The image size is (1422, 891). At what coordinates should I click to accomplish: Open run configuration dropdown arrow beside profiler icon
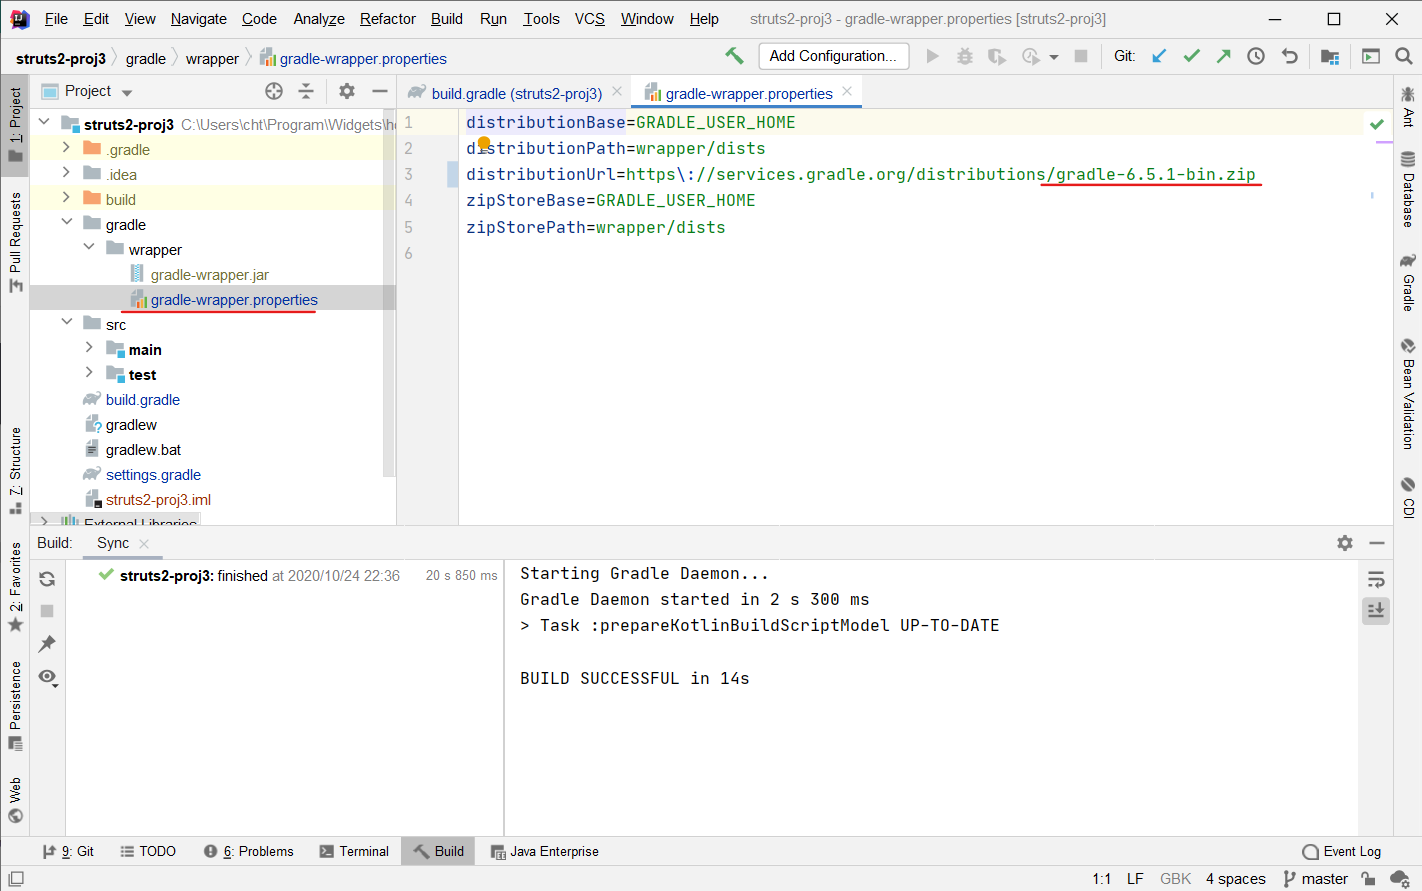pyautogui.click(x=1054, y=57)
